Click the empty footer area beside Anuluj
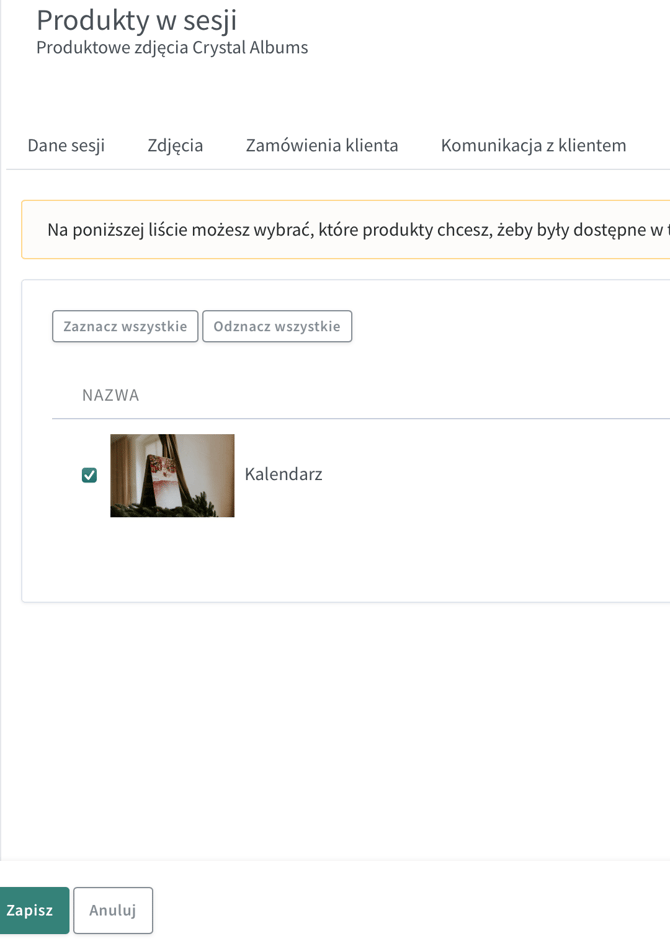This screenshot has width=670, height=949. coord(400,910)
